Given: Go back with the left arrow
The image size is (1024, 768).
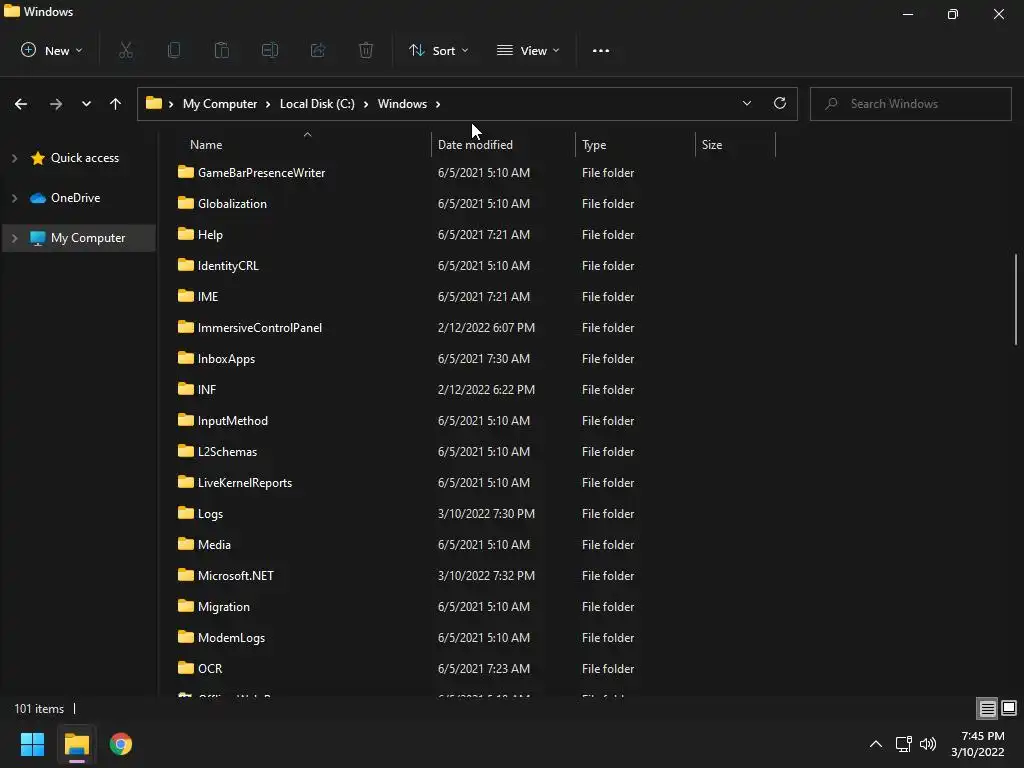Looking at the screenshot, I should pyautogui.click(x=21, y=104).
